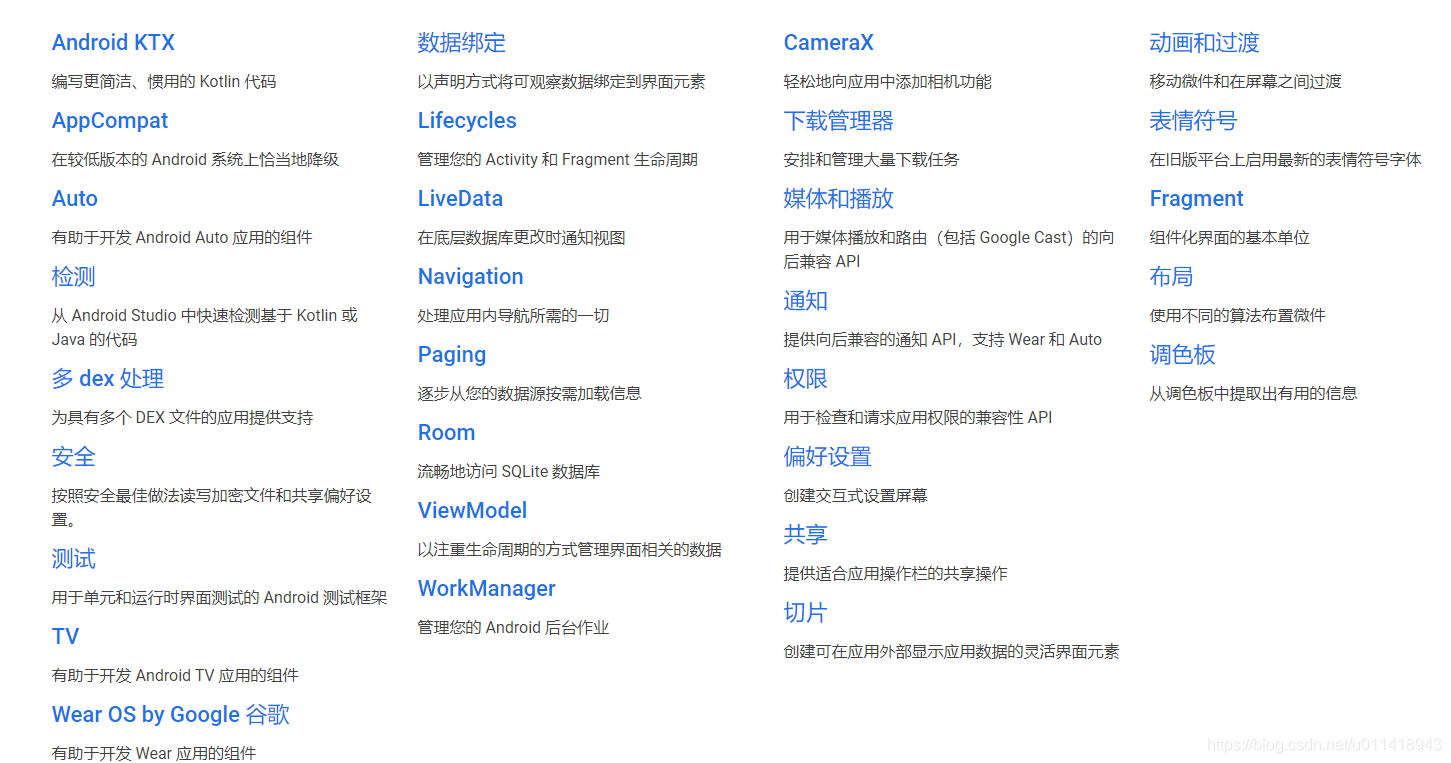Click text '使用不同的算法布置微件'

click(1238, 316)
